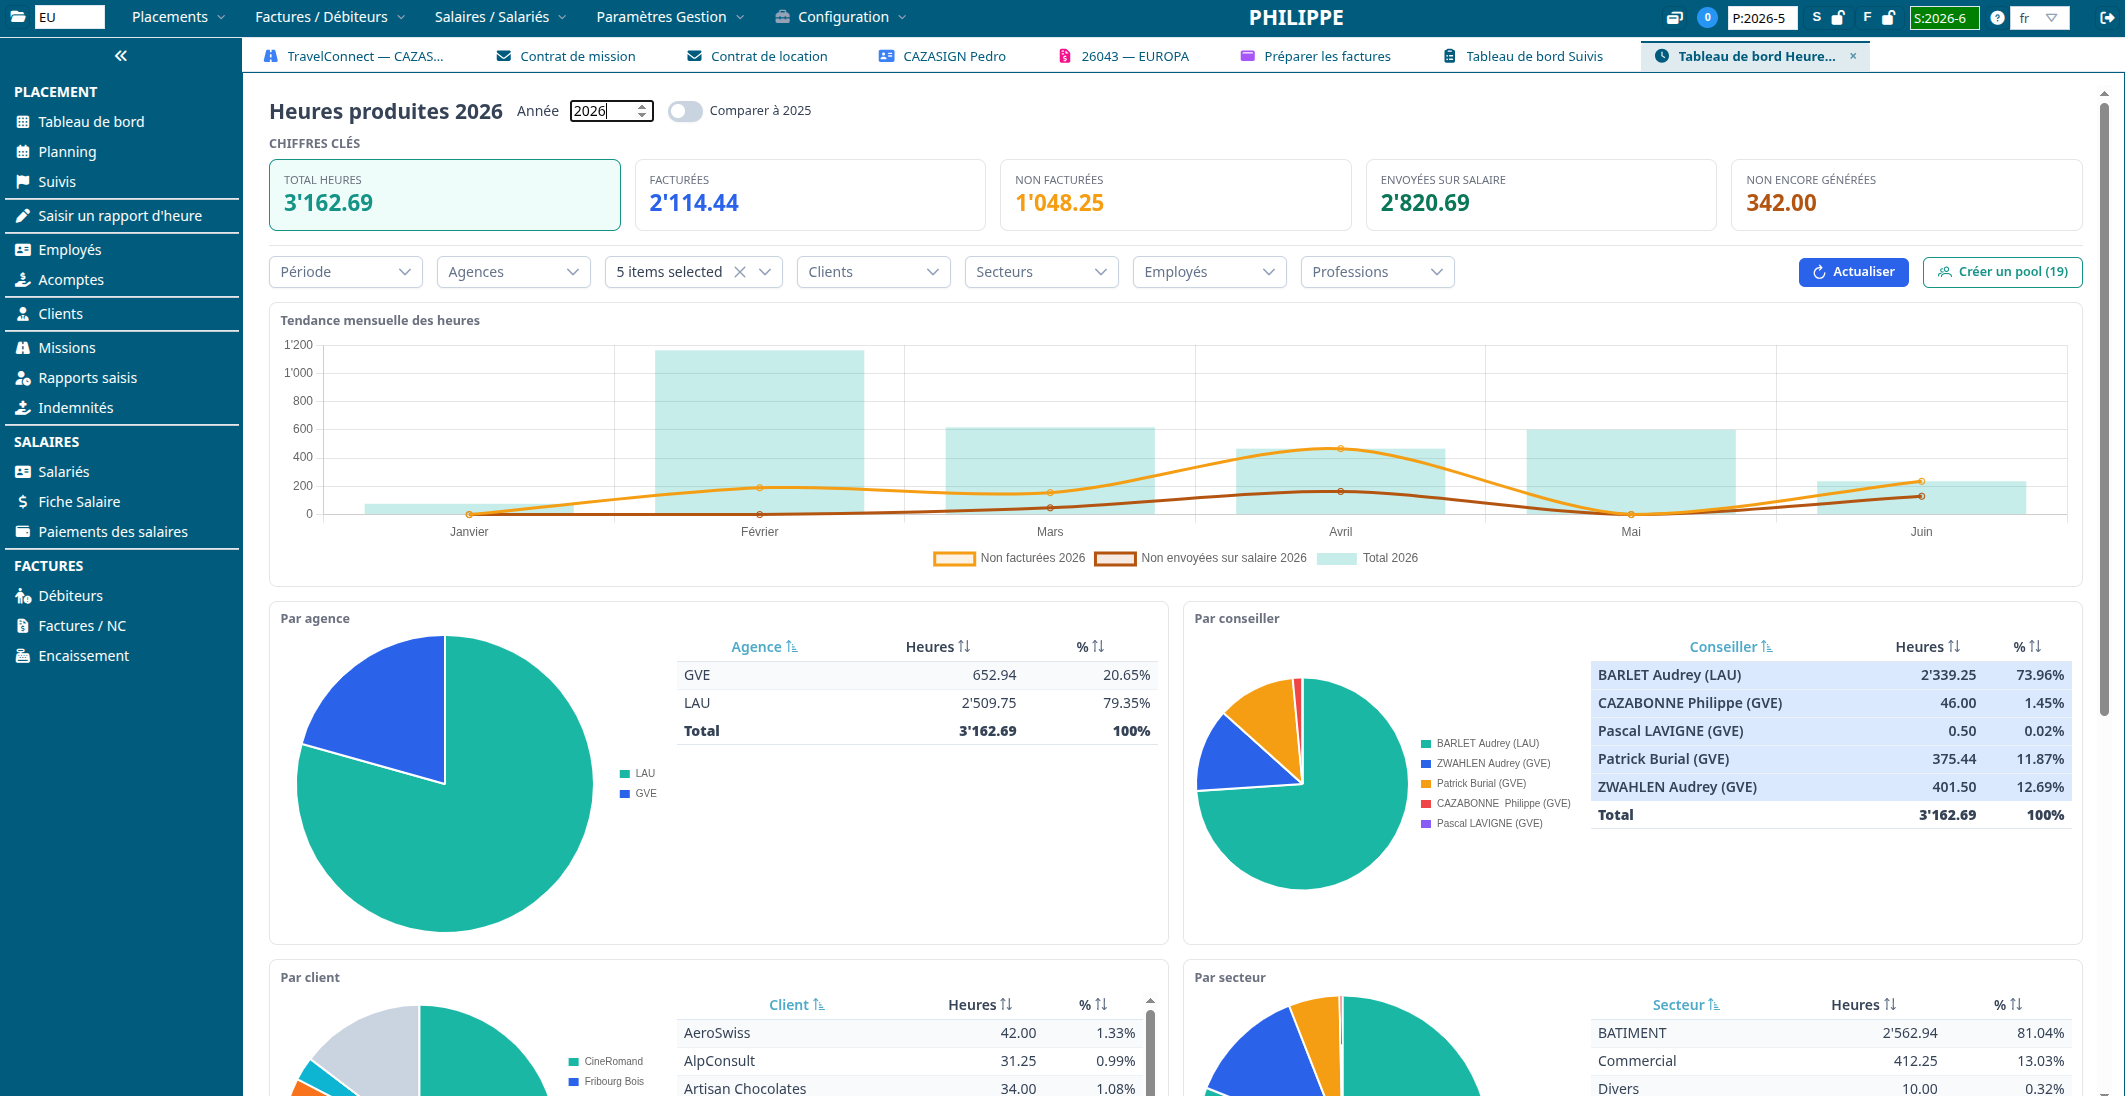Click the logout icon in top bar
The height and width of the screenshot is (1096, 2125).
2105,18
